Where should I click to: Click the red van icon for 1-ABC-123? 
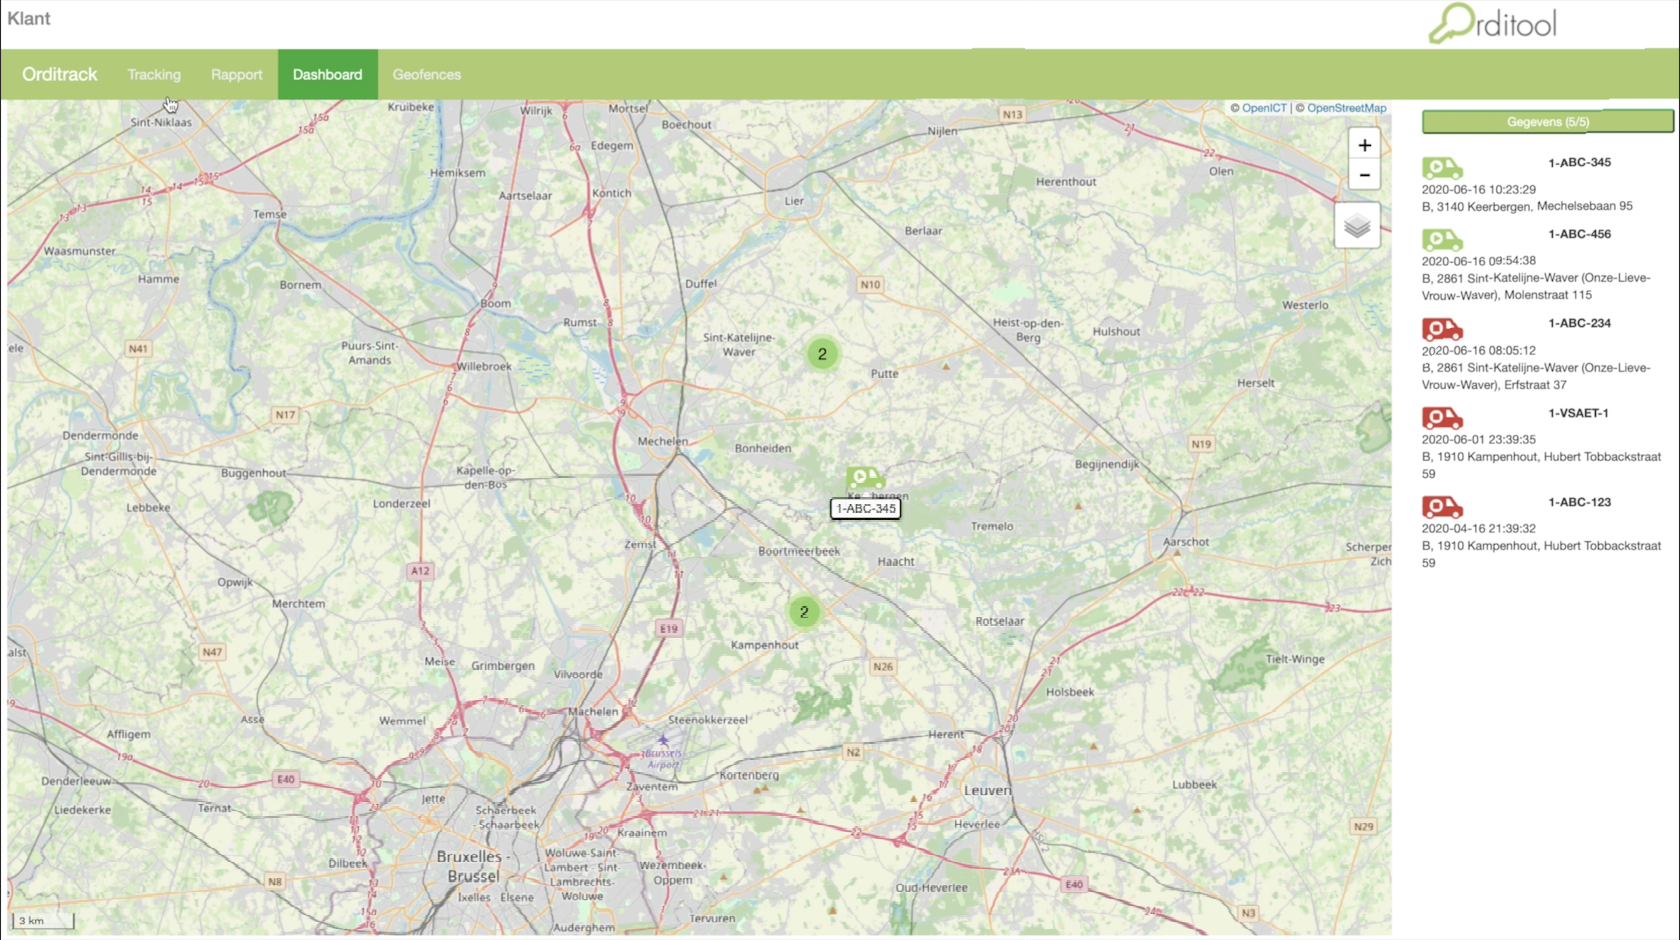1442,507
